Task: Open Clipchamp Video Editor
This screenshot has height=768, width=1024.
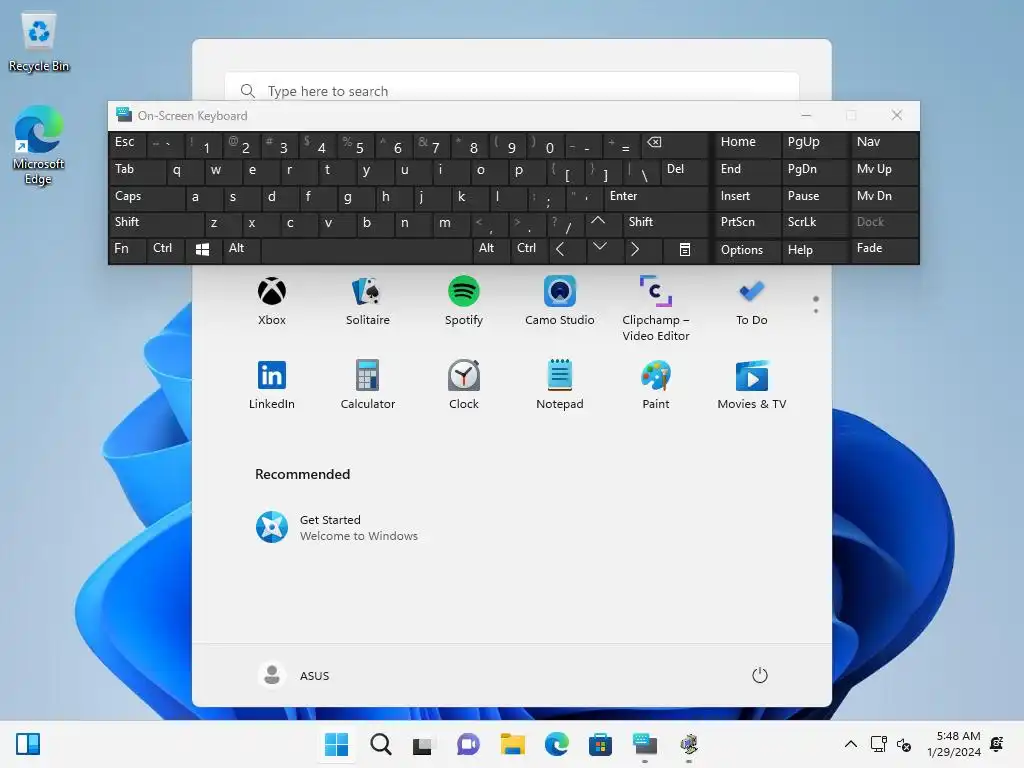Action: tap(656, 308)
